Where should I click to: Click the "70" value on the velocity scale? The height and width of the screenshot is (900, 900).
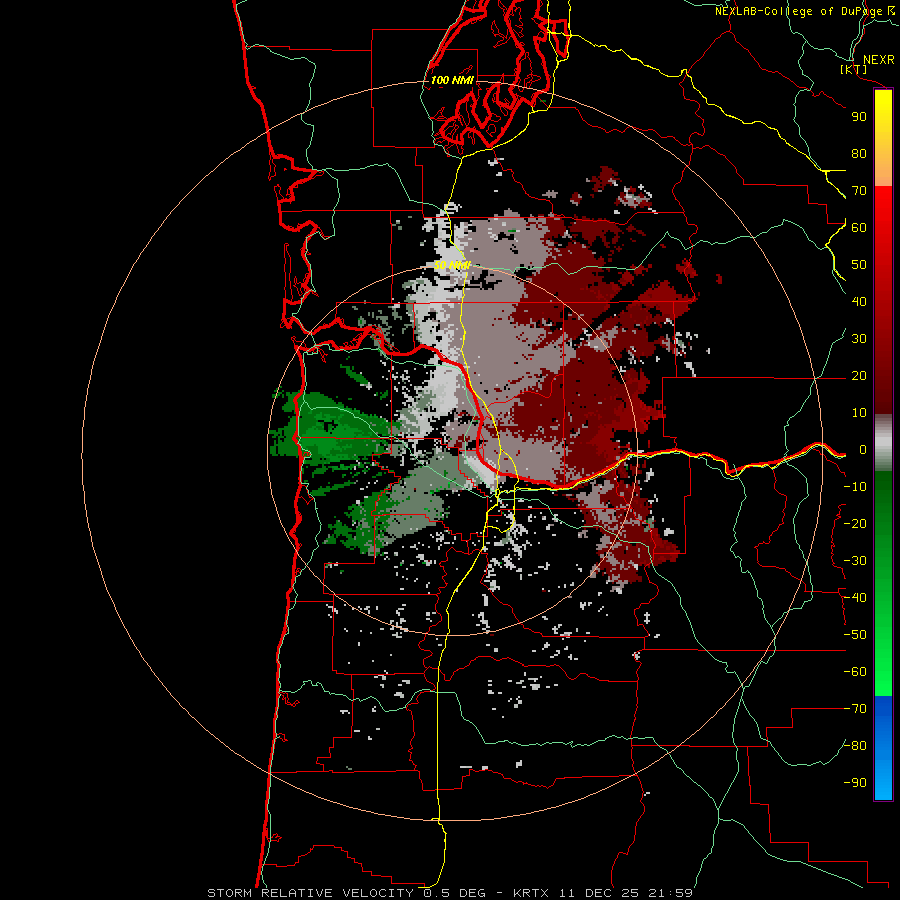point(859,191)
